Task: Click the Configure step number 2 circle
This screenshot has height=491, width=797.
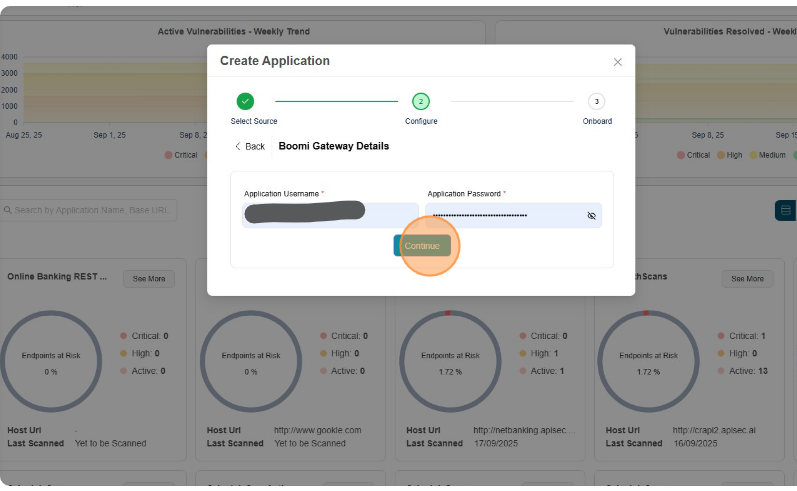Action: (x=421, y=101)
